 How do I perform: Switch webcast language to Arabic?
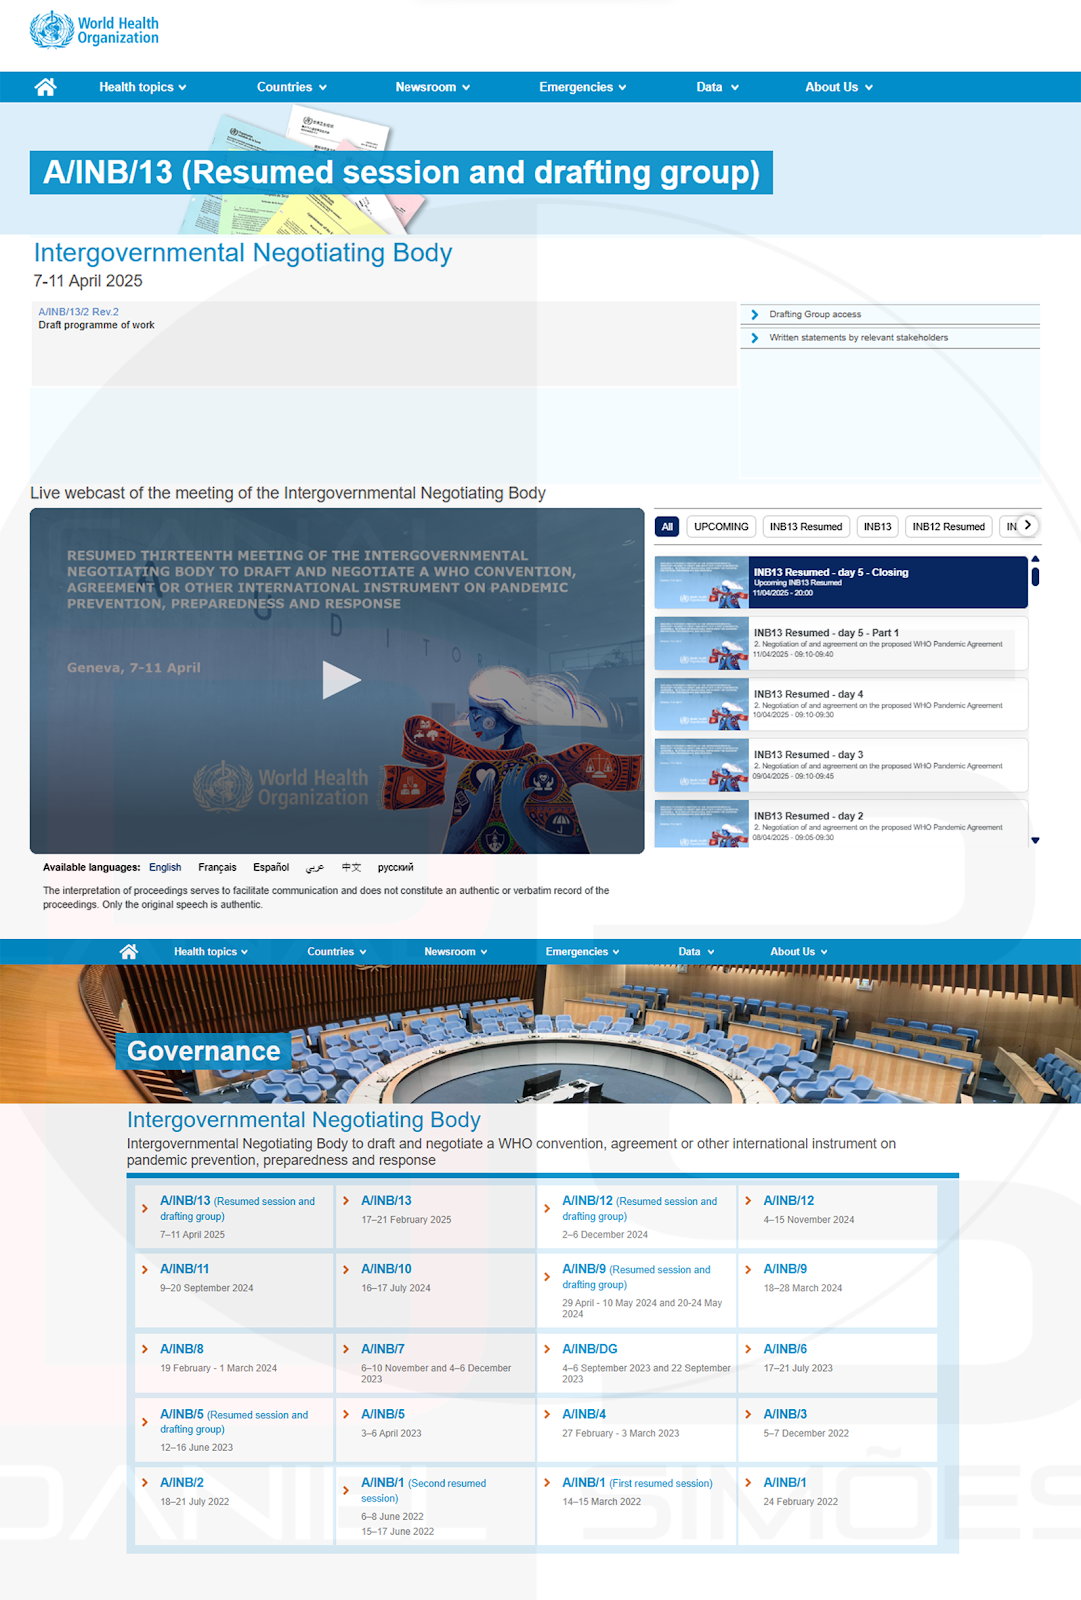[315, 867]
